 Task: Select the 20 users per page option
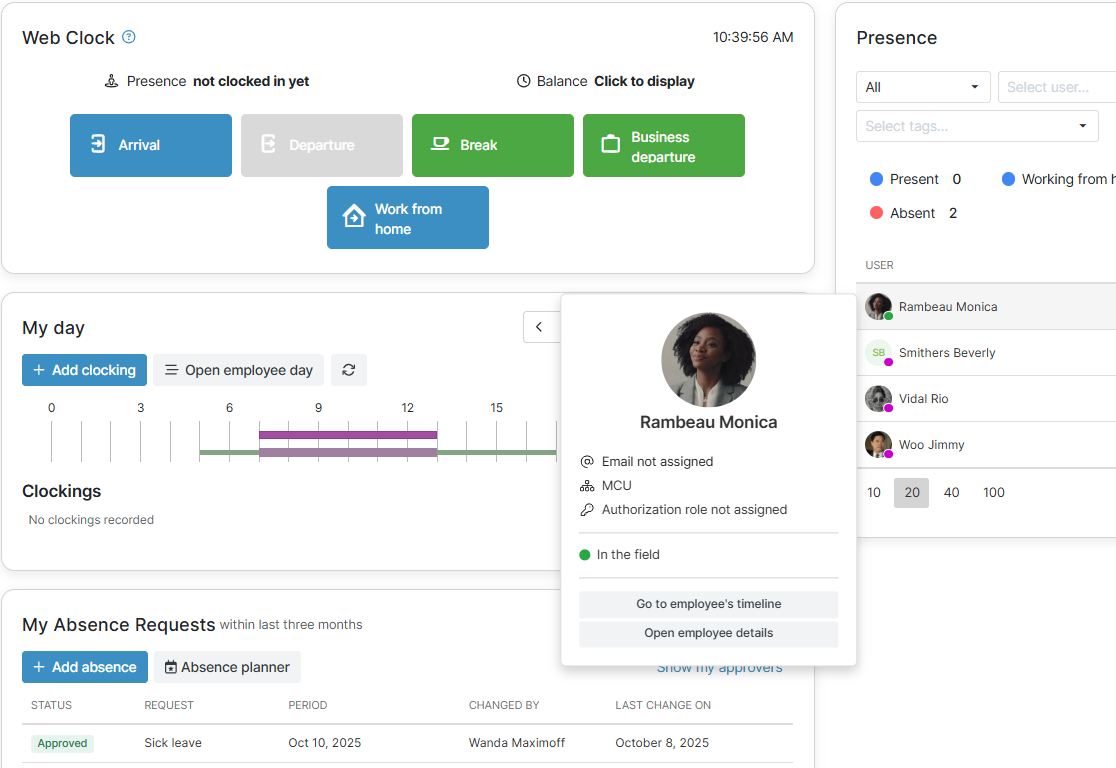(x=912, y=493)
